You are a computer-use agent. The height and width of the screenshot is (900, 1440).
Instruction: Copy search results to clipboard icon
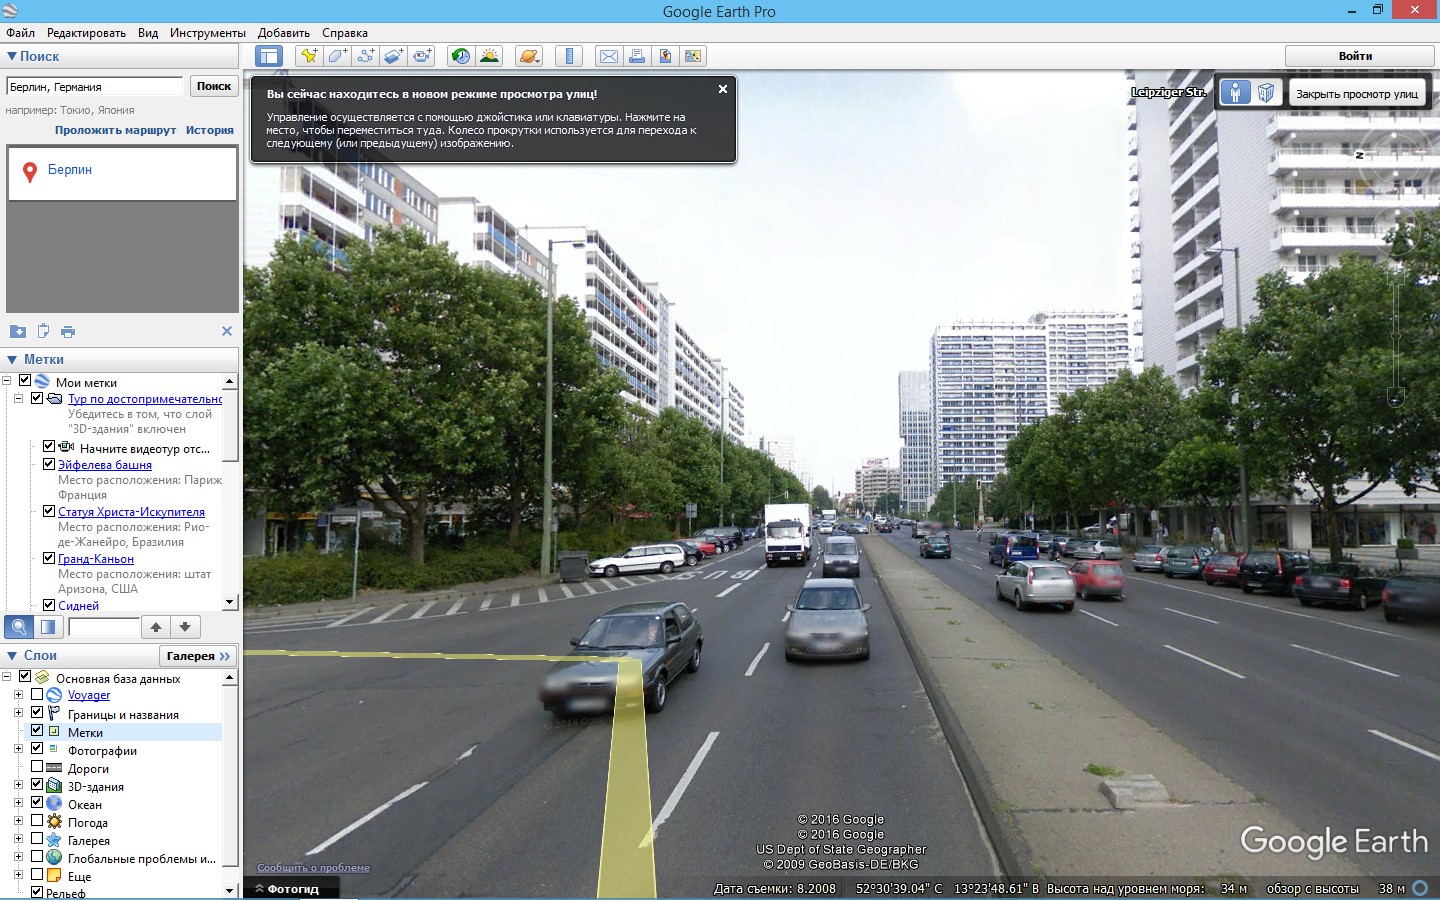pyautogui.click(x=43, y=331)
